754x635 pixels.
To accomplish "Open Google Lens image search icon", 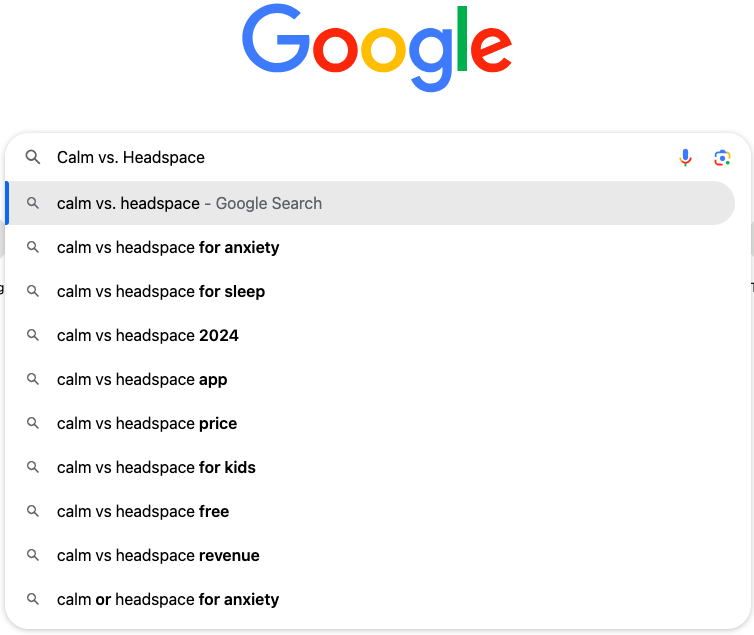I will [x=722, y=157].
